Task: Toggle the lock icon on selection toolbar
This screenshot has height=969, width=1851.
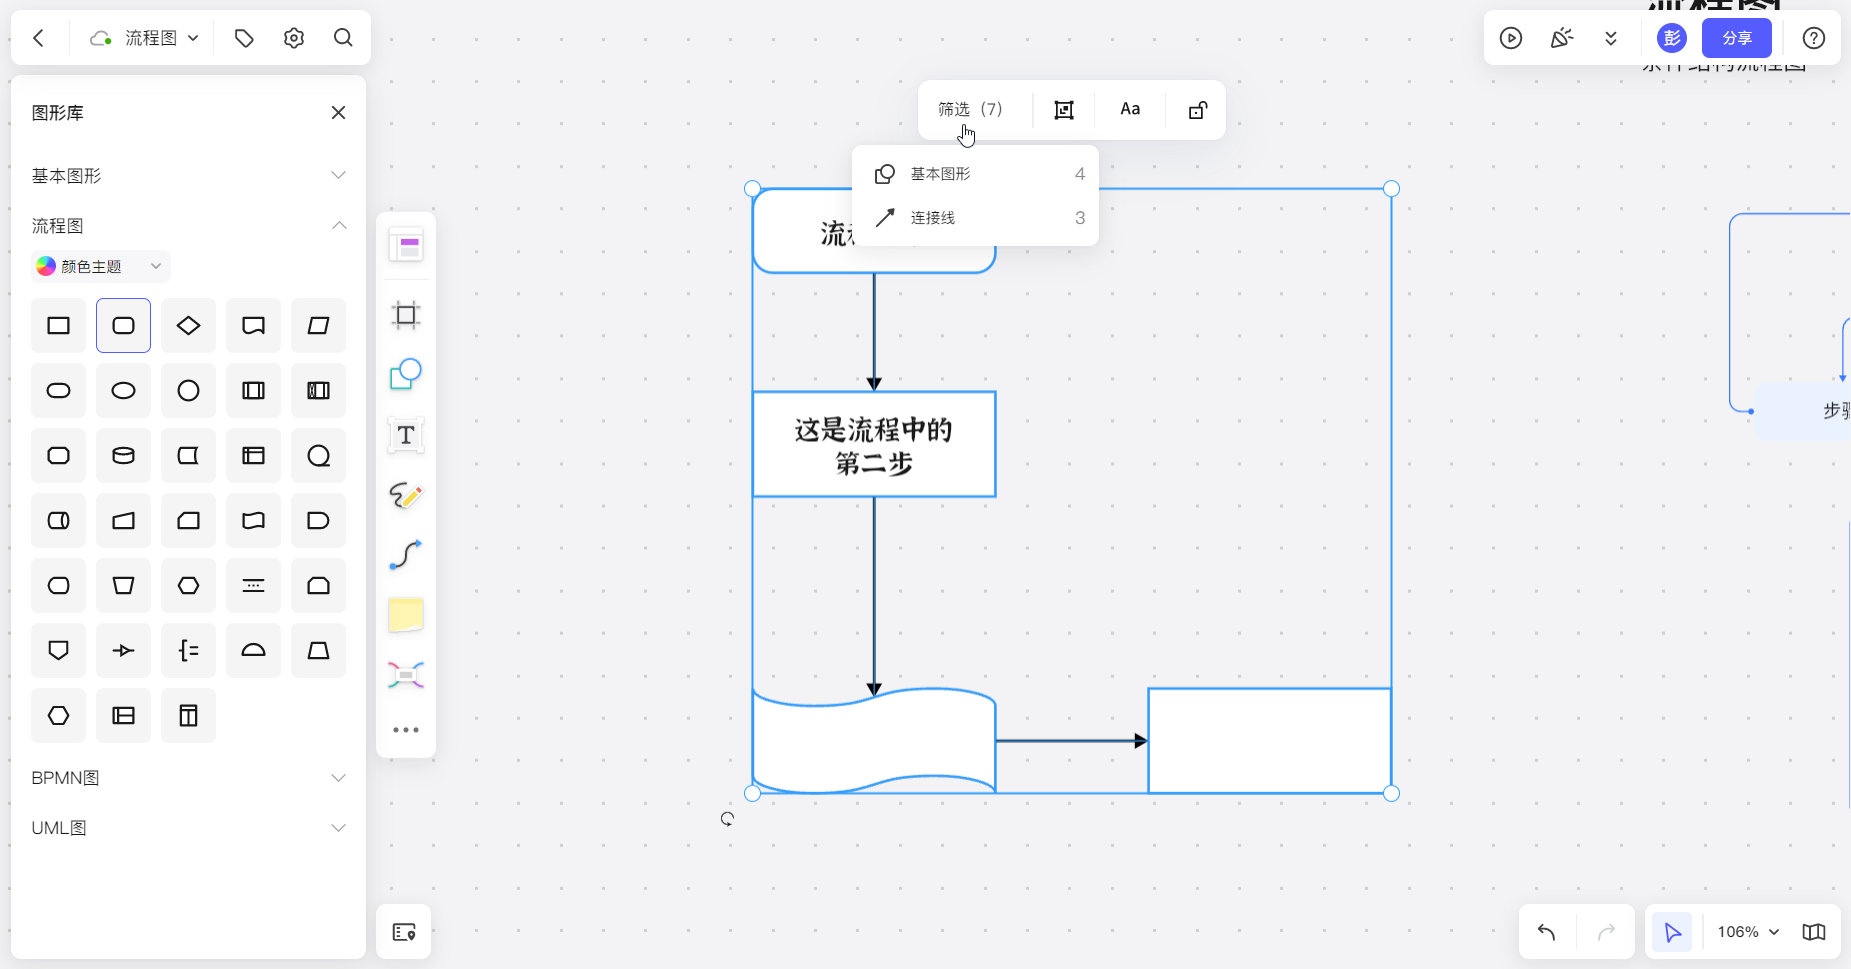Action: [1198, 110]
